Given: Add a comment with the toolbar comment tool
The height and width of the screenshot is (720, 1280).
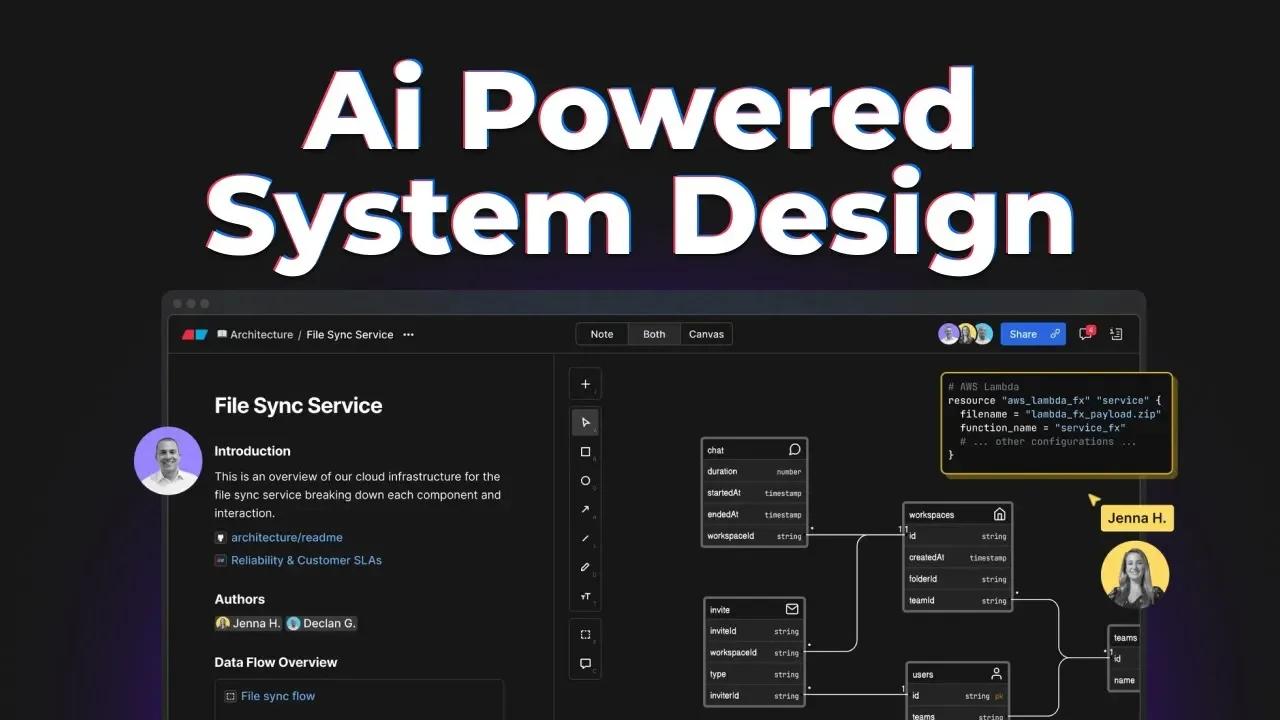Looking at the screenshot, I should 585,663.
